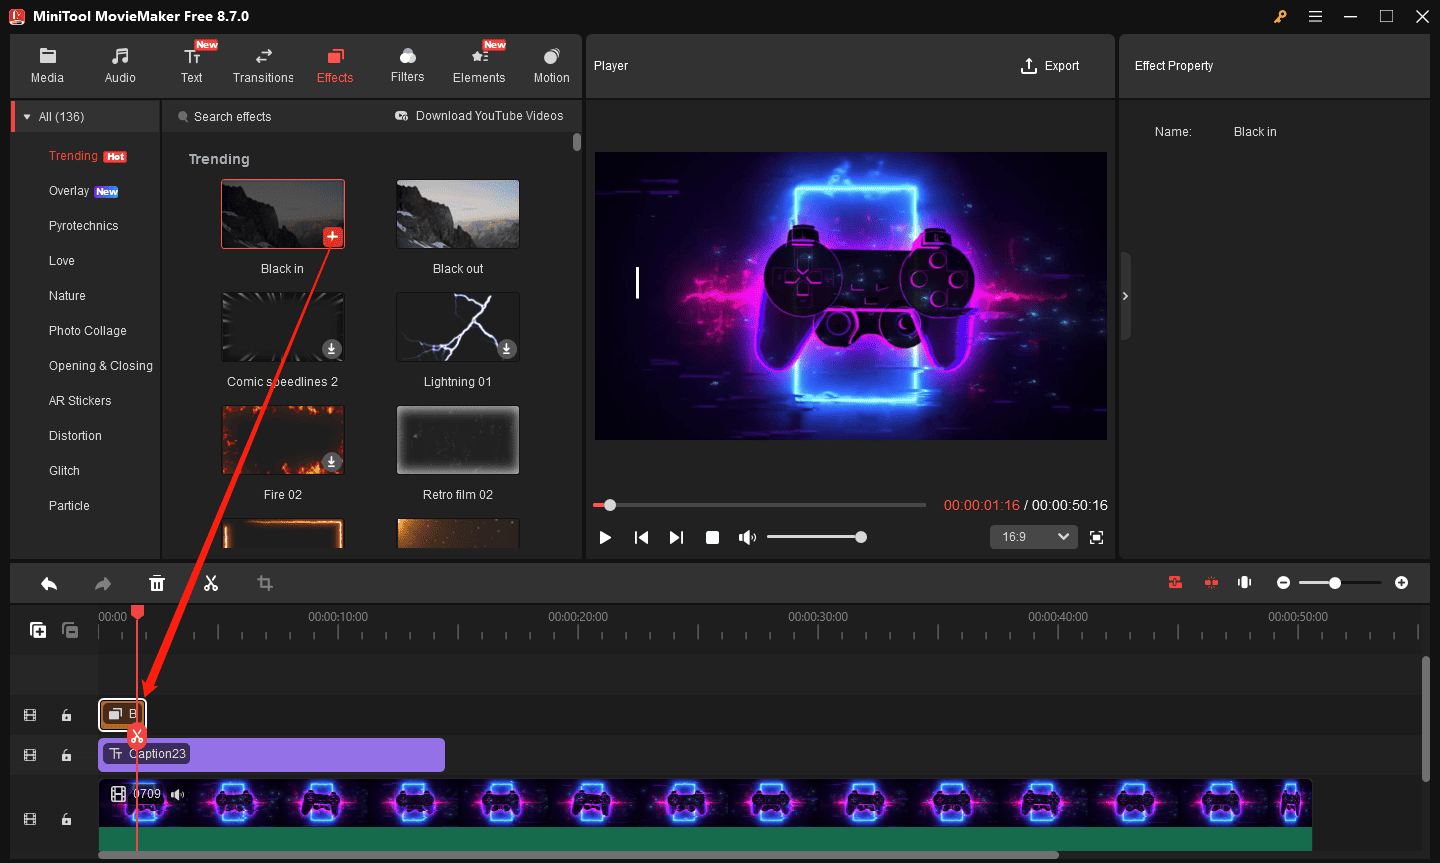The width and height of the screenshot is (1440, 863).
Task: Jump to next frame
Action: tap(676, 537)
